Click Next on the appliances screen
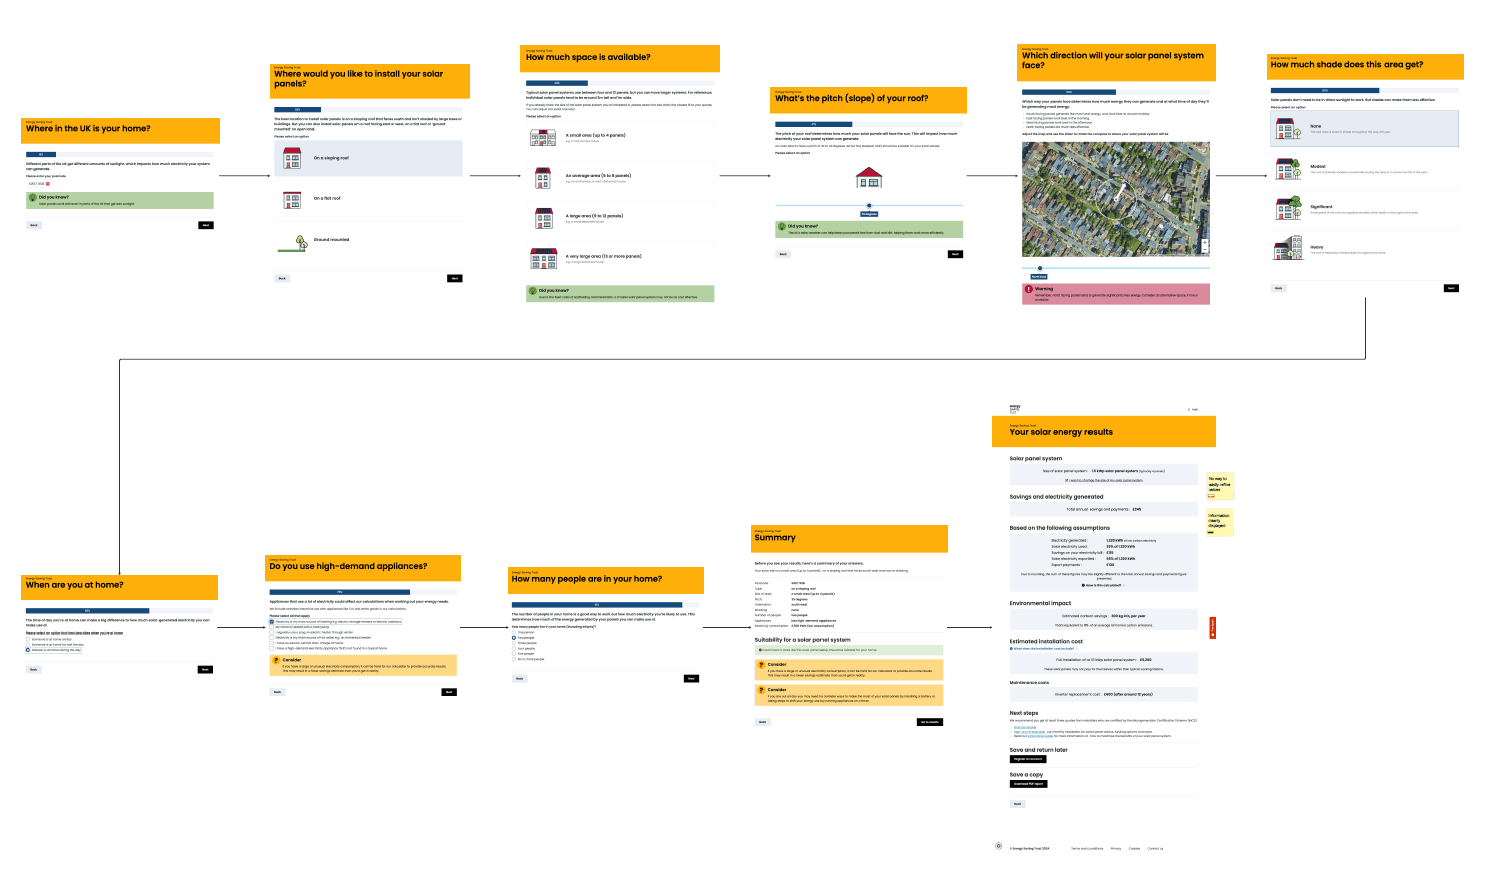This screenshot has height=871, width=1491. 449,692
